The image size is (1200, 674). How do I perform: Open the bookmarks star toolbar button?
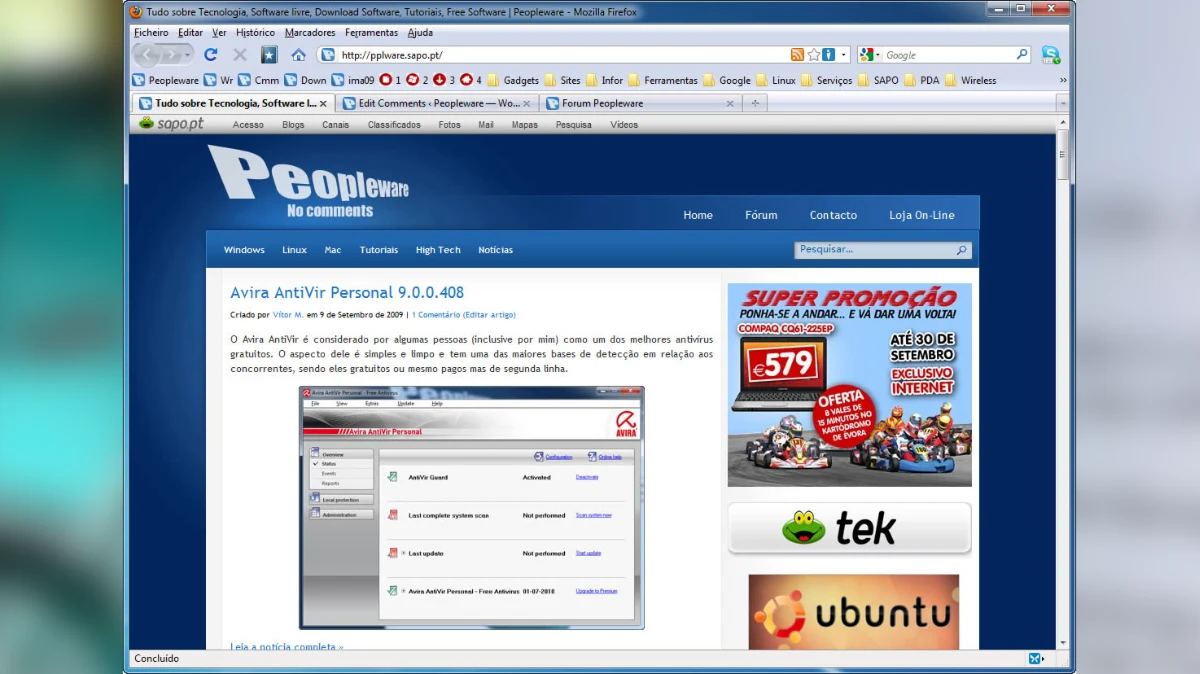pyautogui.click(x=269, y=55)
